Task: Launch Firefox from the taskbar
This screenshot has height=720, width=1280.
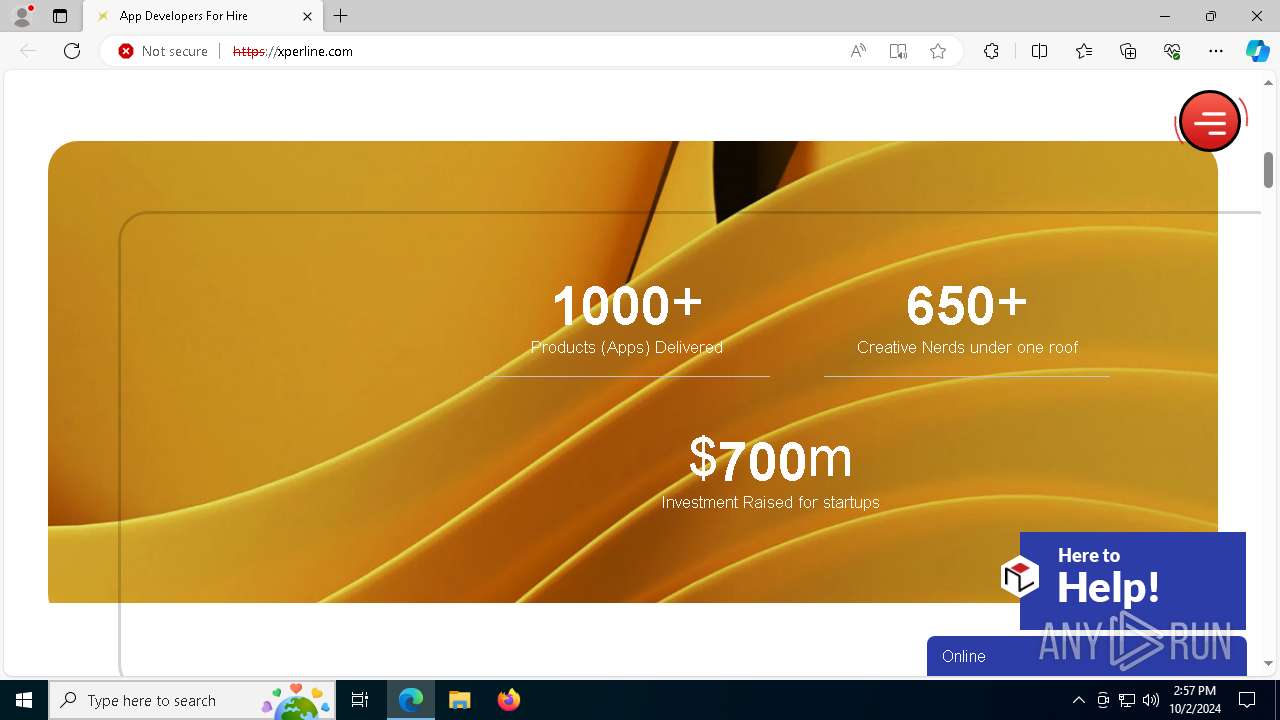Action: click(x=509, y=700)
